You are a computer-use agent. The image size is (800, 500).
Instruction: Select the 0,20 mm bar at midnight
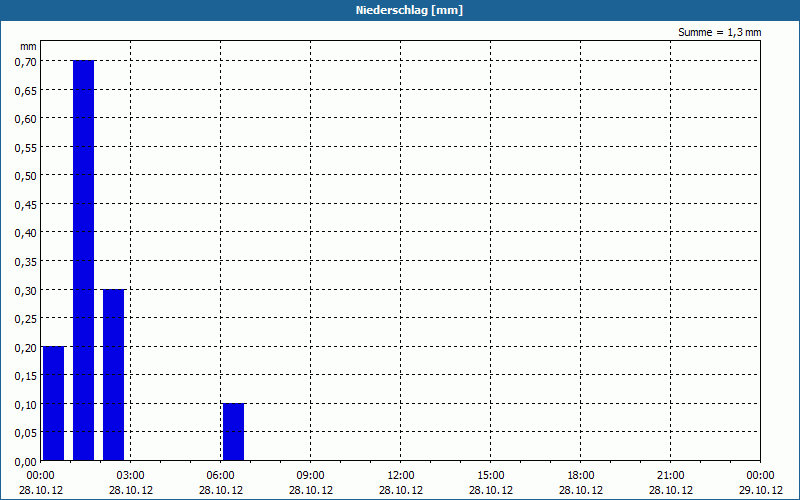tap(54, 404)
